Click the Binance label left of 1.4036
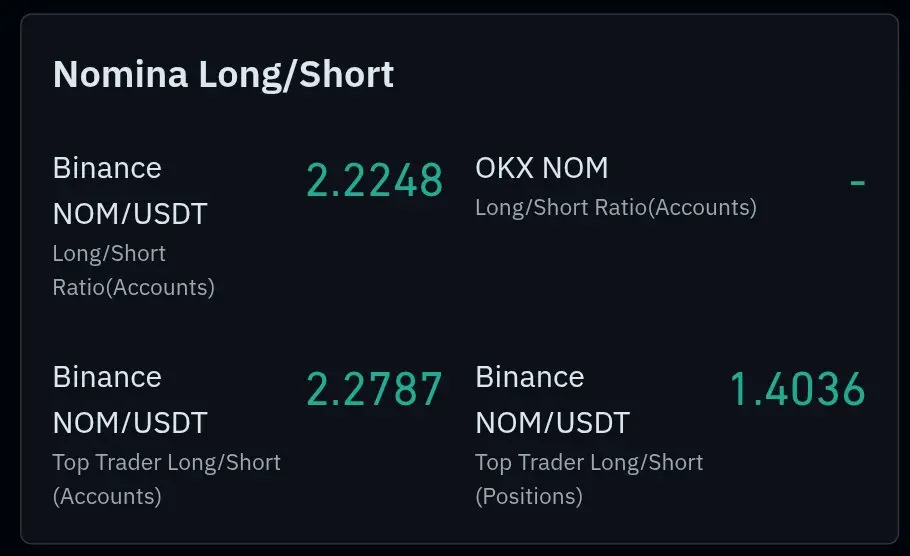910x556 pixels. (529, 377)
